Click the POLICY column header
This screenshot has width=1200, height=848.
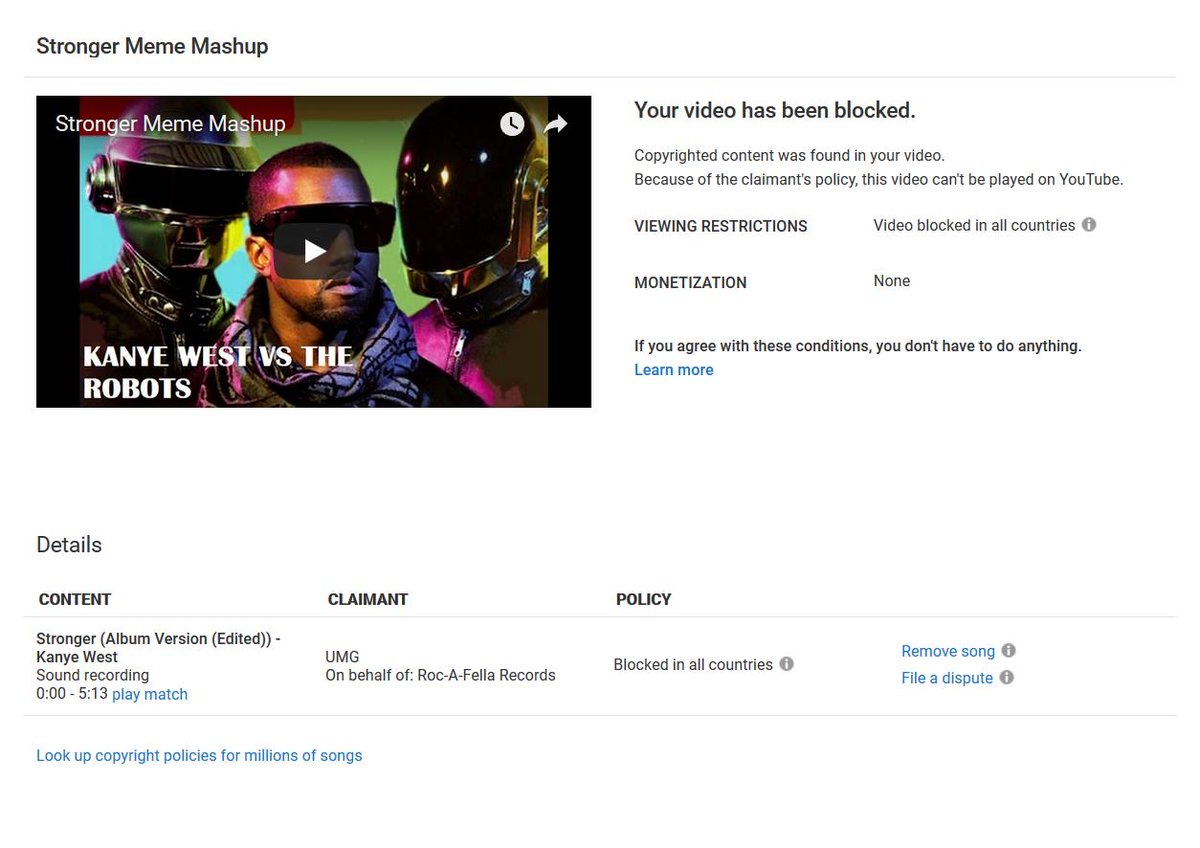coord(643,600)
